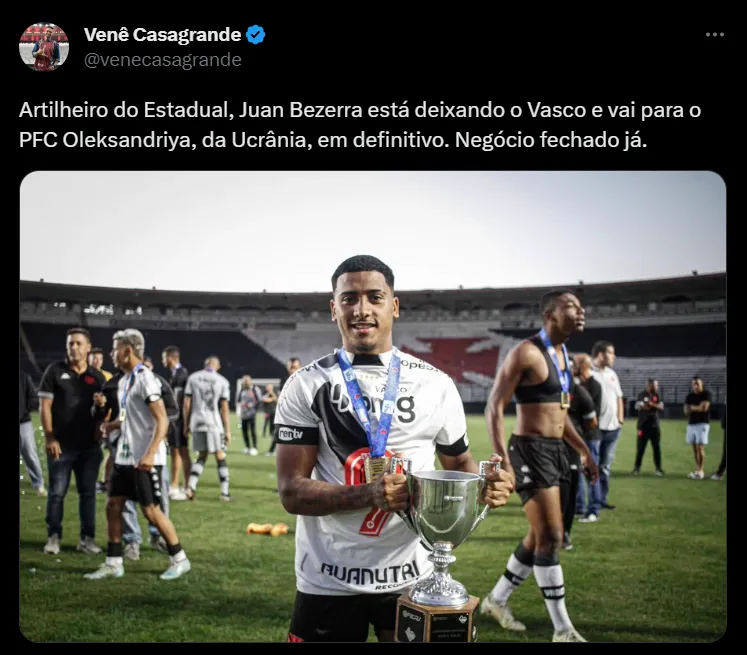This screenshot has height=655, width=747.
Task: Click the rentv armband logo on sleeve
Action: 291,433
